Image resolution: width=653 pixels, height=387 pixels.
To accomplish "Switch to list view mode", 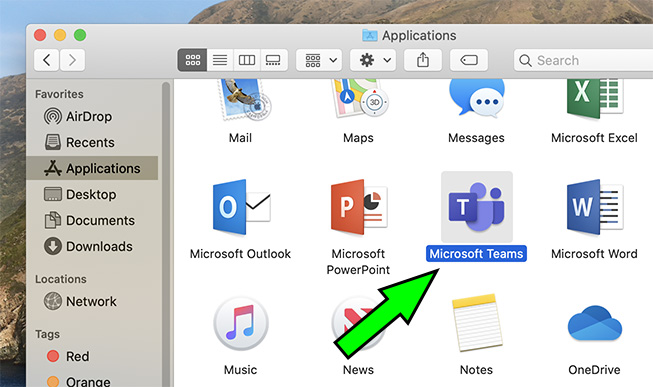I will pyautogui.click(x=220, y=60).
